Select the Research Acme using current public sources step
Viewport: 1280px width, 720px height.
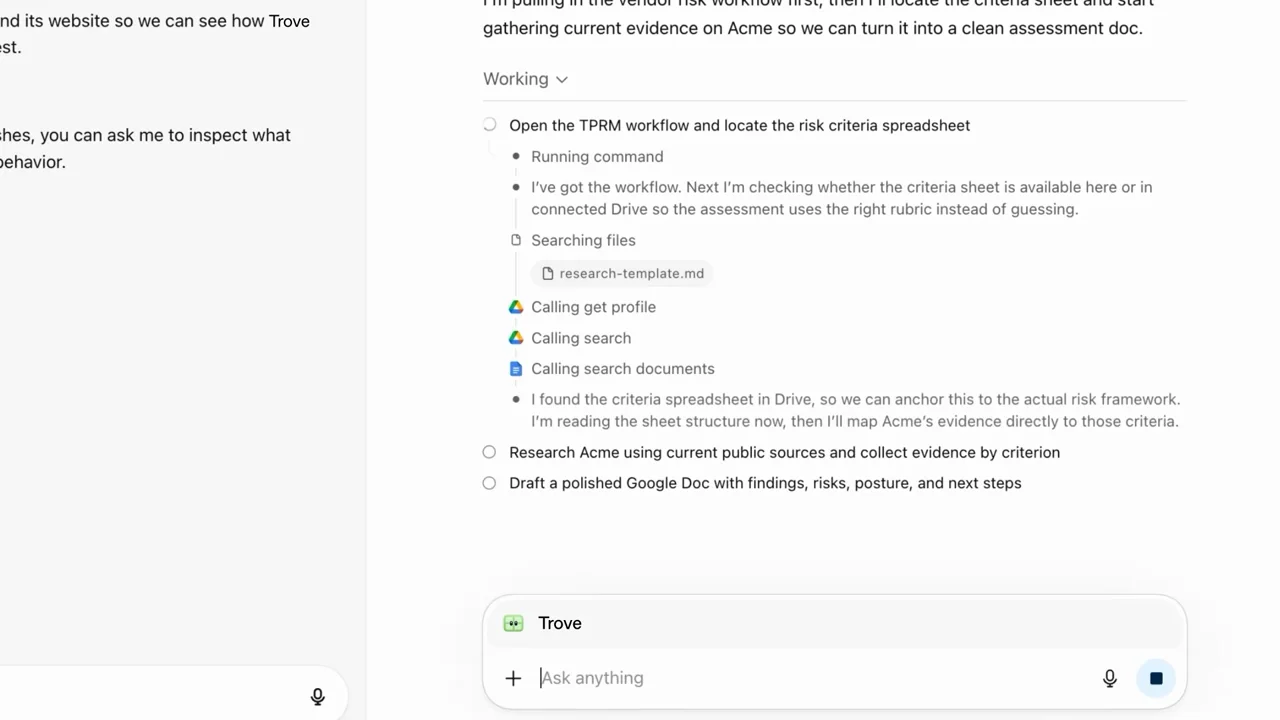784,452
